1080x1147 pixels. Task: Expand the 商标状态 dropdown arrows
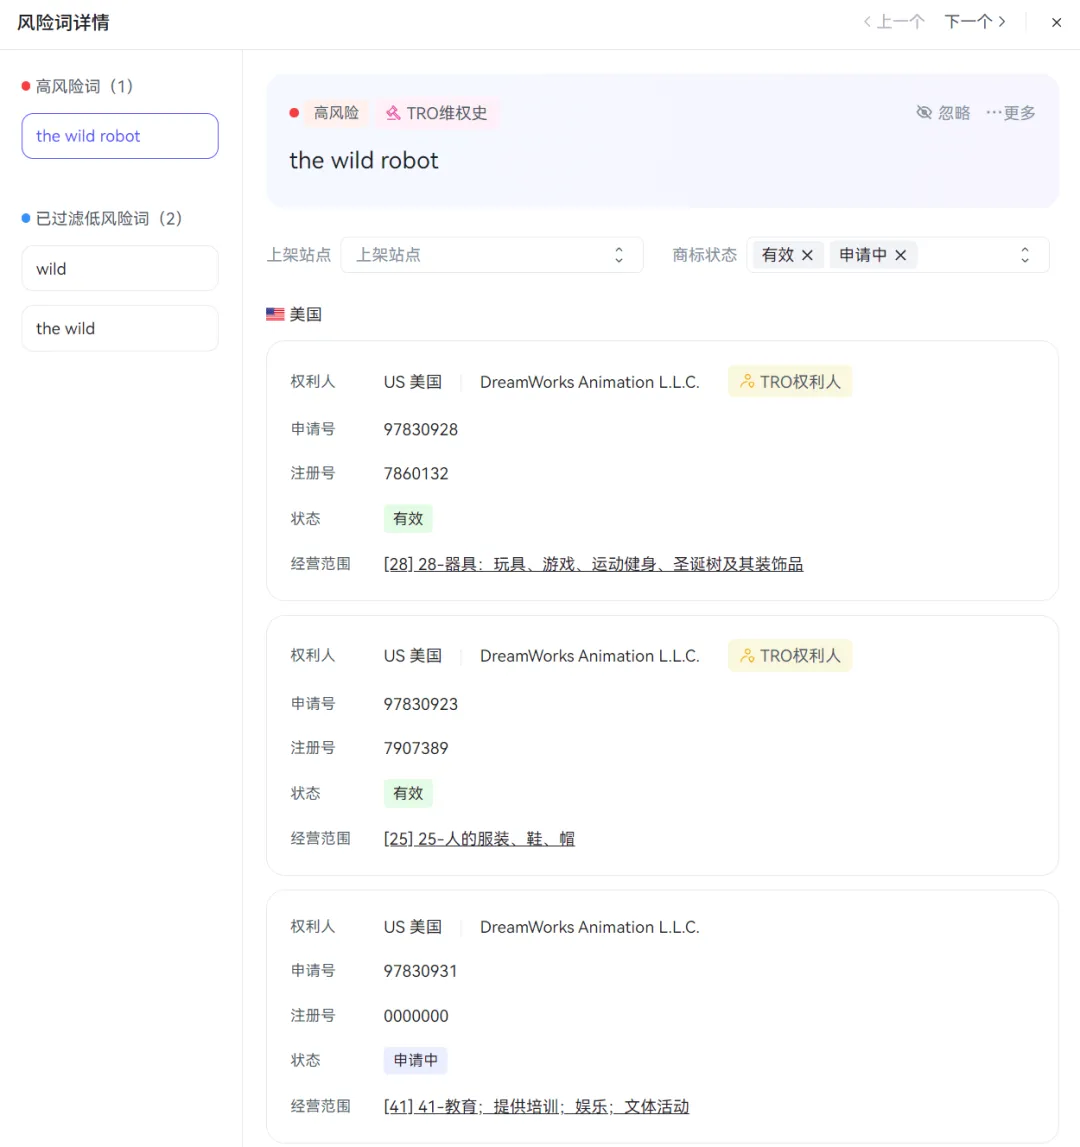coord(1024,255)
